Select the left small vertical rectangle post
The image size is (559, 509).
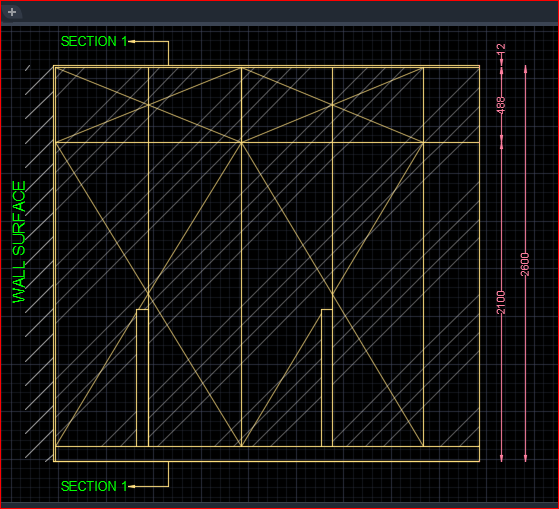(x=142, y=378)
